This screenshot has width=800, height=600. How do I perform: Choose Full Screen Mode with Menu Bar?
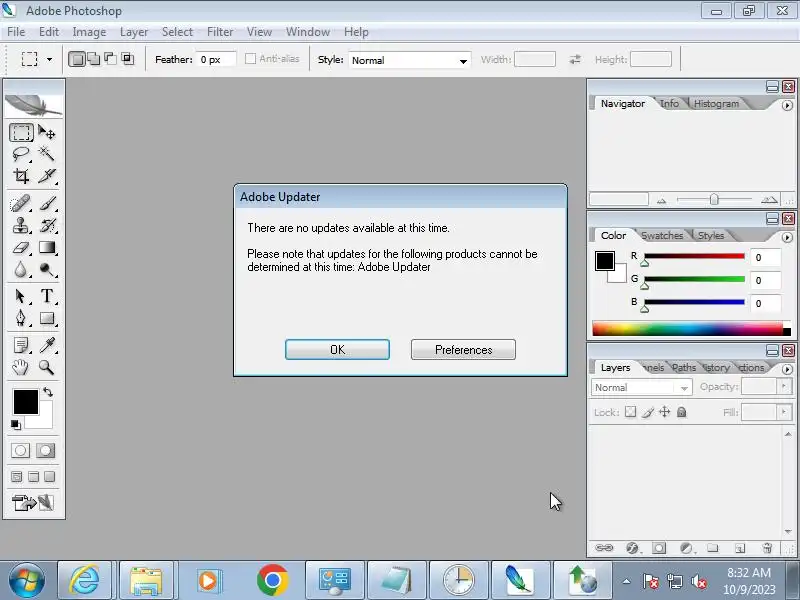pos(34,477)
